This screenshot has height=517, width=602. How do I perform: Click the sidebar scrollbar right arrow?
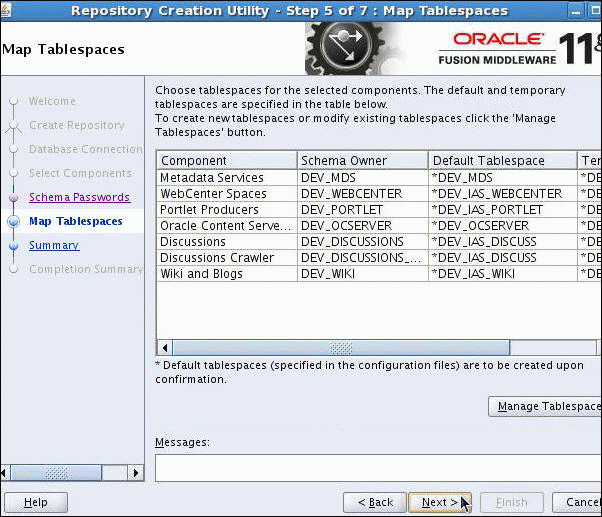(136, 473)
